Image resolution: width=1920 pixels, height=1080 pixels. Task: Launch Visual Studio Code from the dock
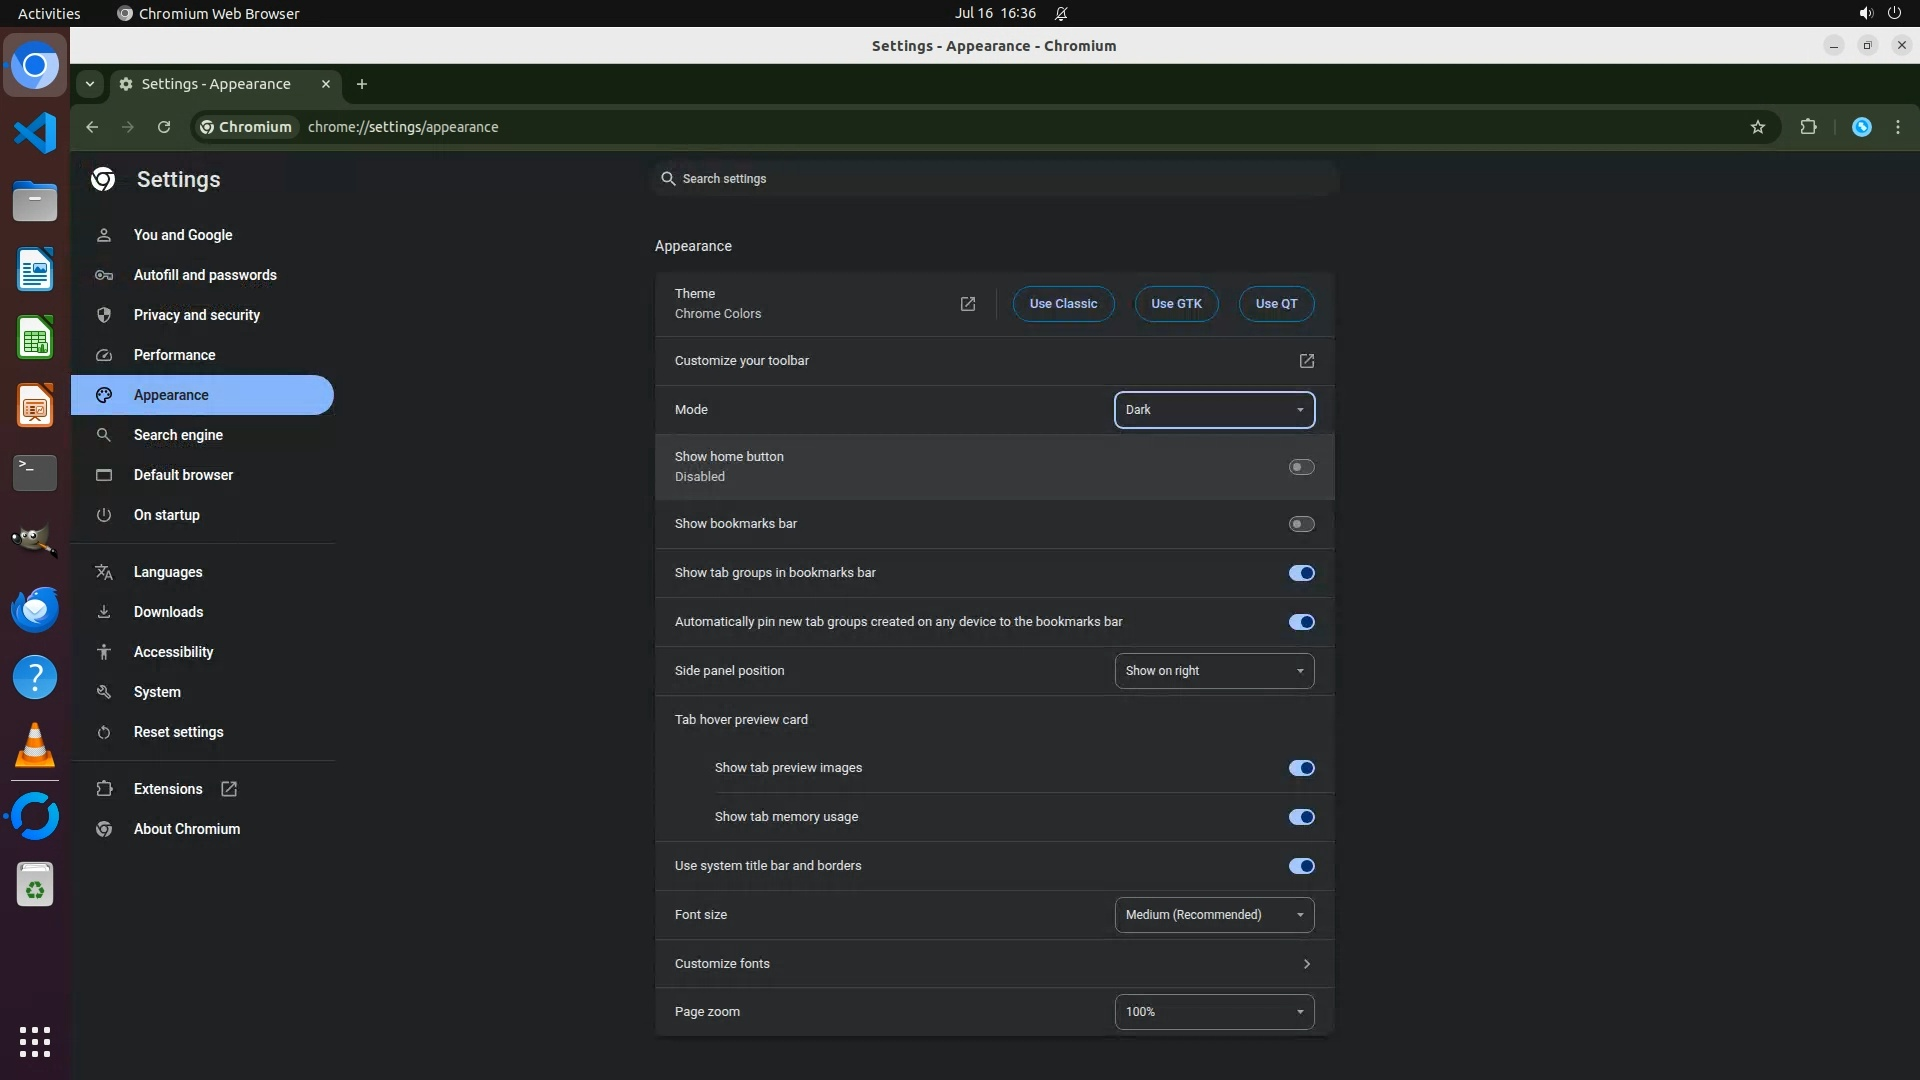tap(35, 133)
